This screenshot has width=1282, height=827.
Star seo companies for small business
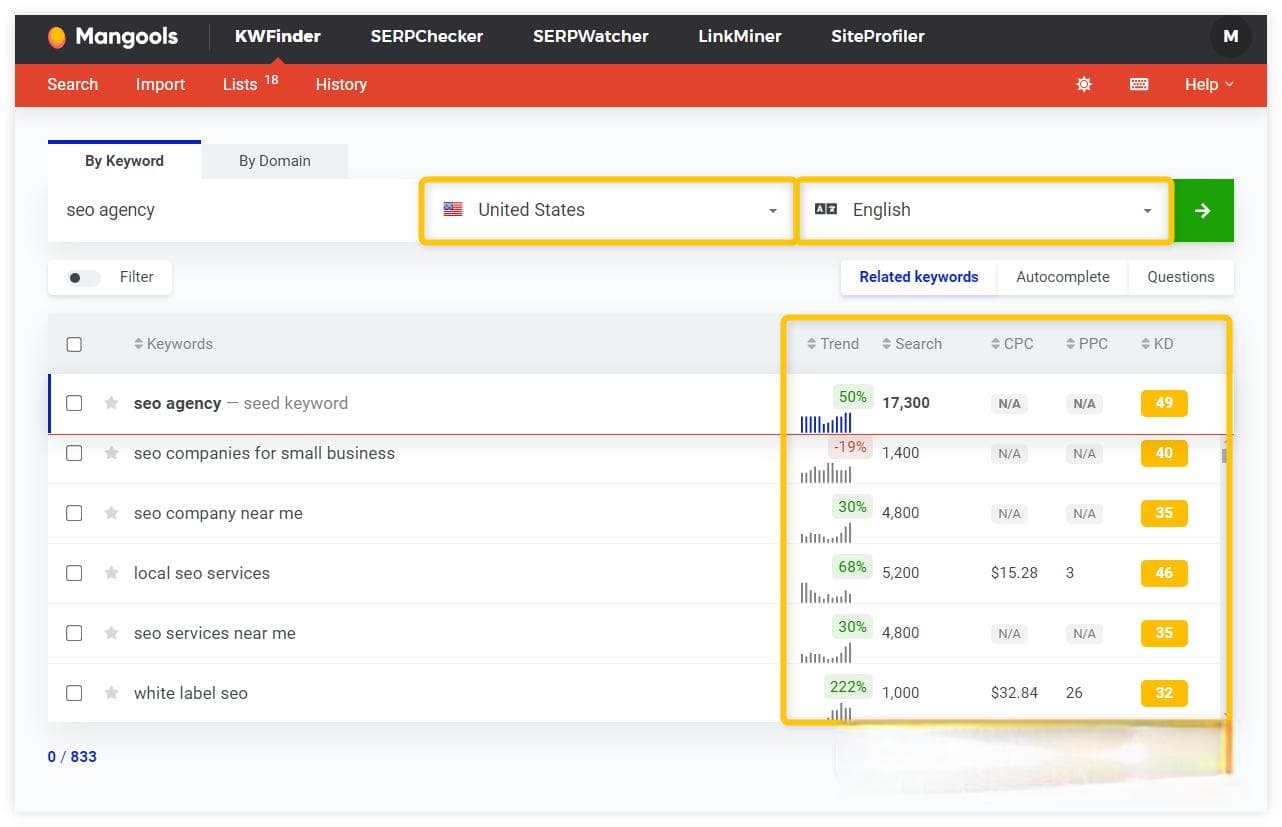[112, 453]
